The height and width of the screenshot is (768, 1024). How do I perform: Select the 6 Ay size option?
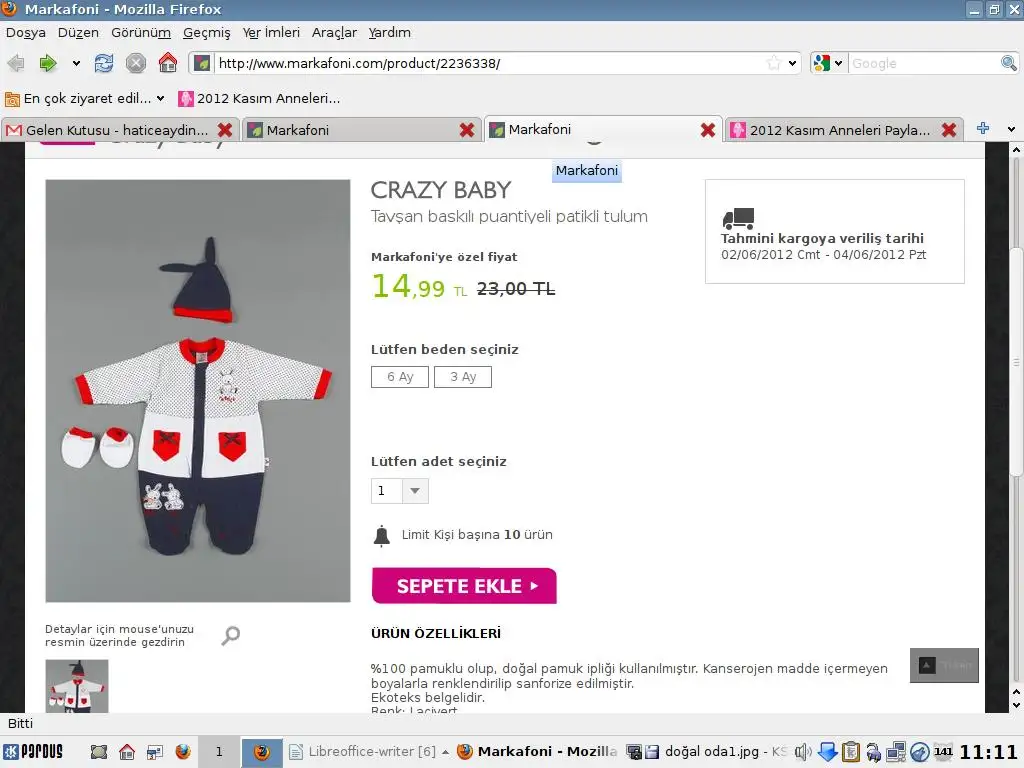[400, 377]
